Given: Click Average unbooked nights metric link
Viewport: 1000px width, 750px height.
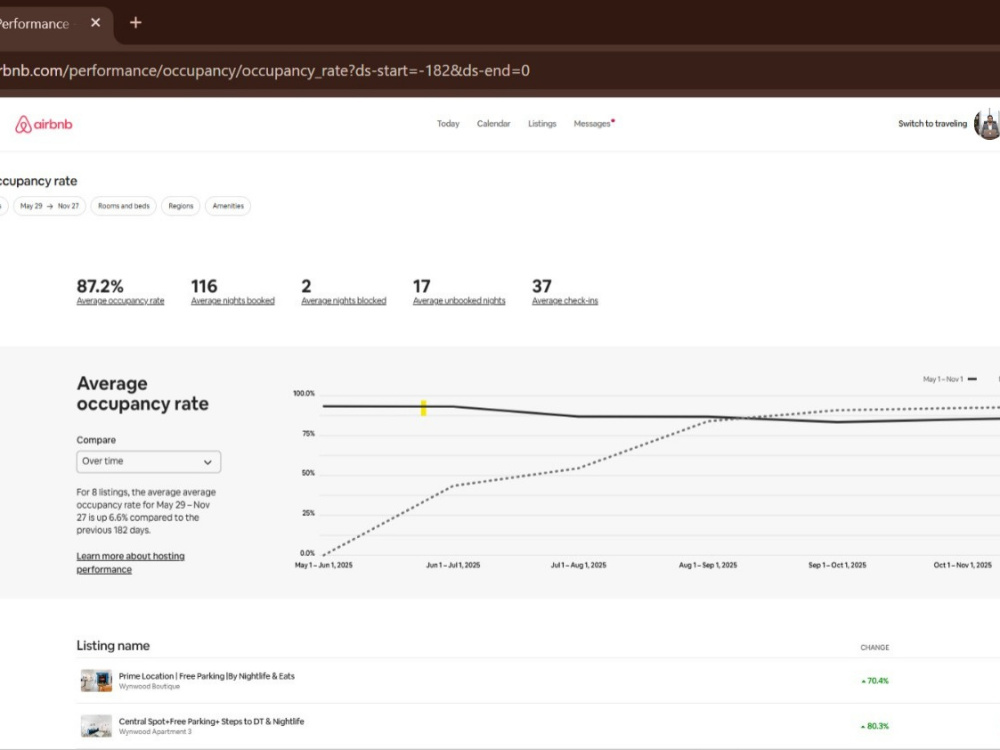Looking at the screenshot, I should pos(459,301).
